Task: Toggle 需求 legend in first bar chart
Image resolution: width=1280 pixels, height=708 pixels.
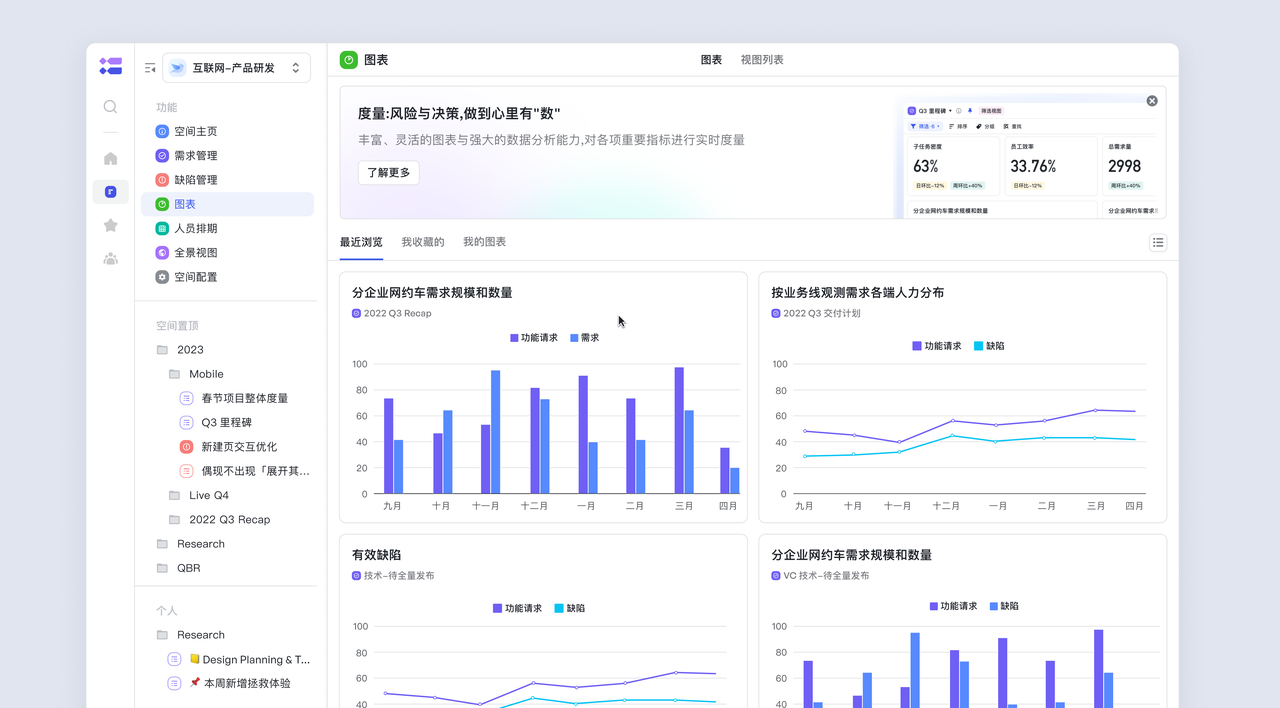Action: [x=584, y=338]
